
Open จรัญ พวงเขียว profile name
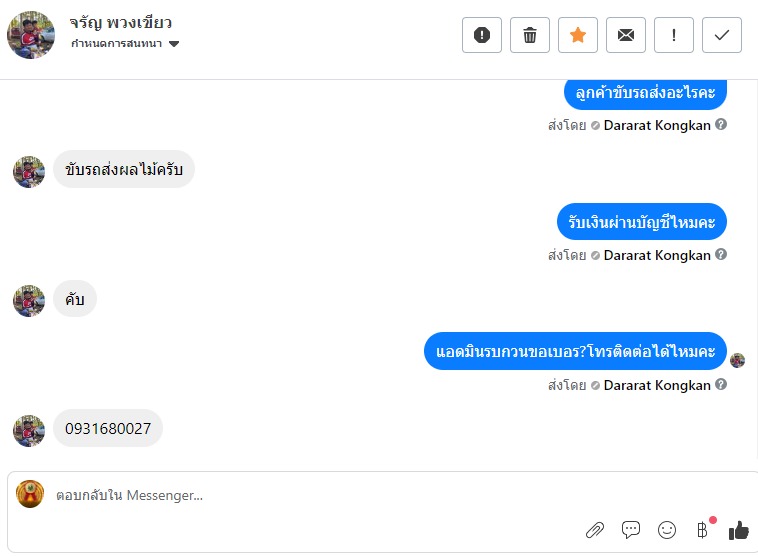120,23
